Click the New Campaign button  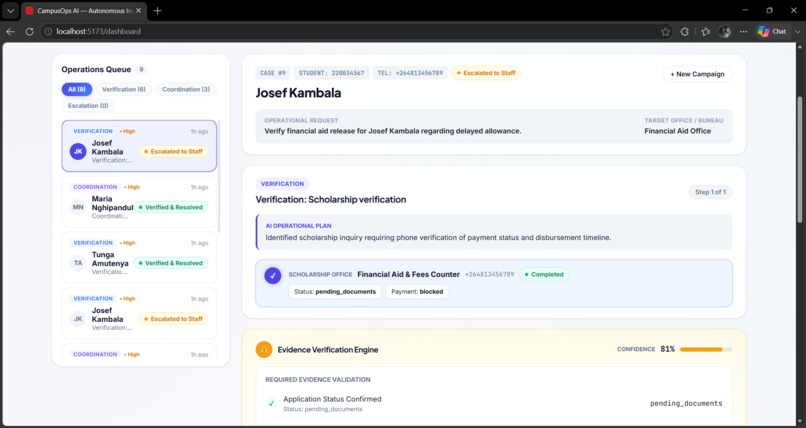click(x=697, y=74)
